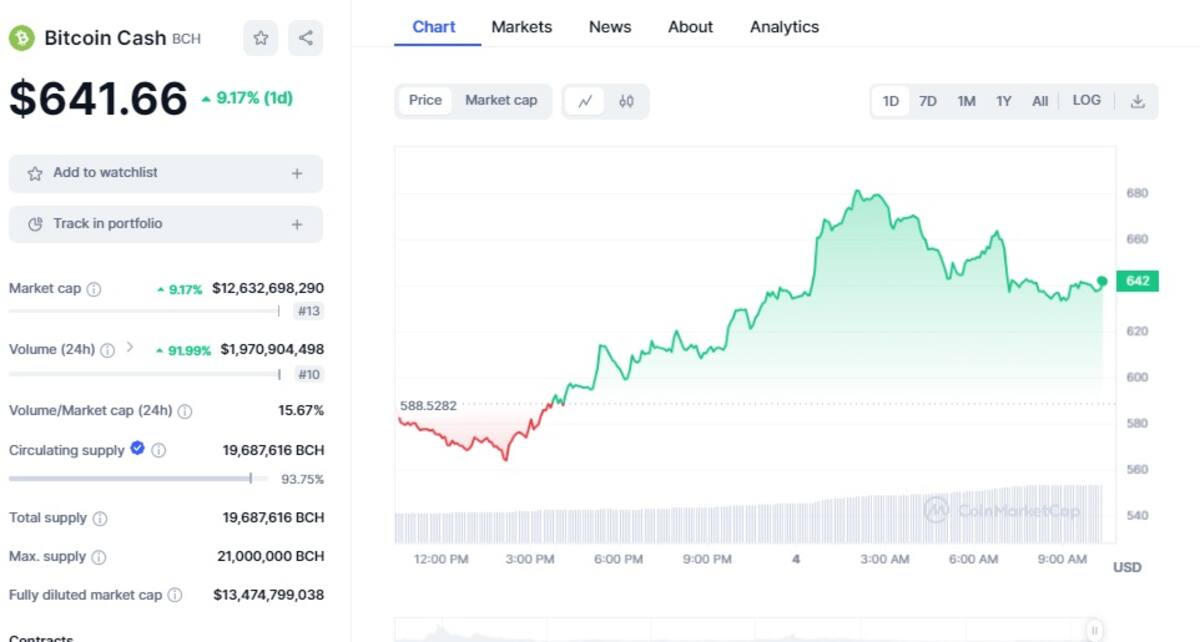This screenshot has width=1200, height=642.
Task: Click the #13 market cap rank badge
Action: pos(309,311)
